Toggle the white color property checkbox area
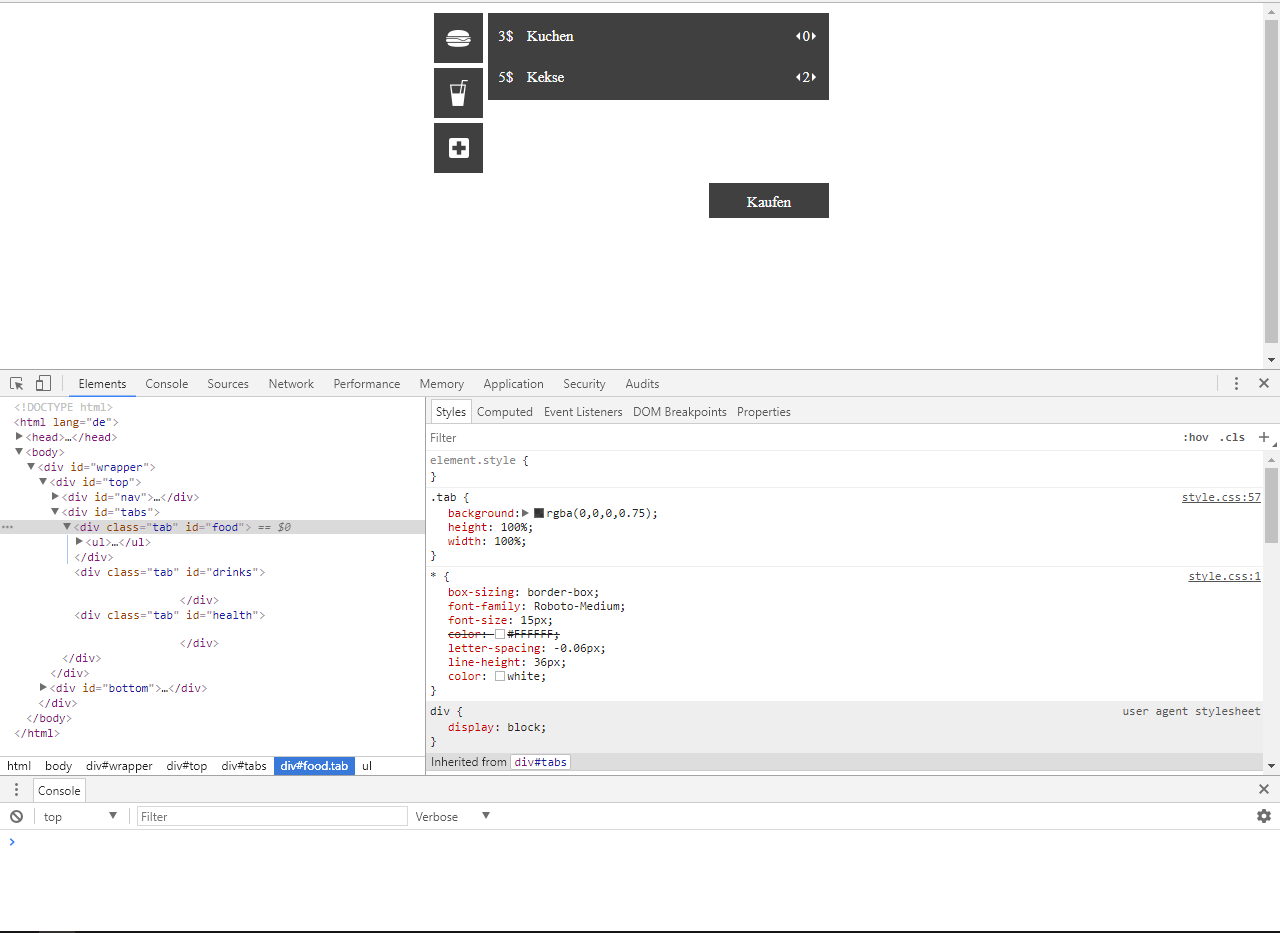 [500, 676]
